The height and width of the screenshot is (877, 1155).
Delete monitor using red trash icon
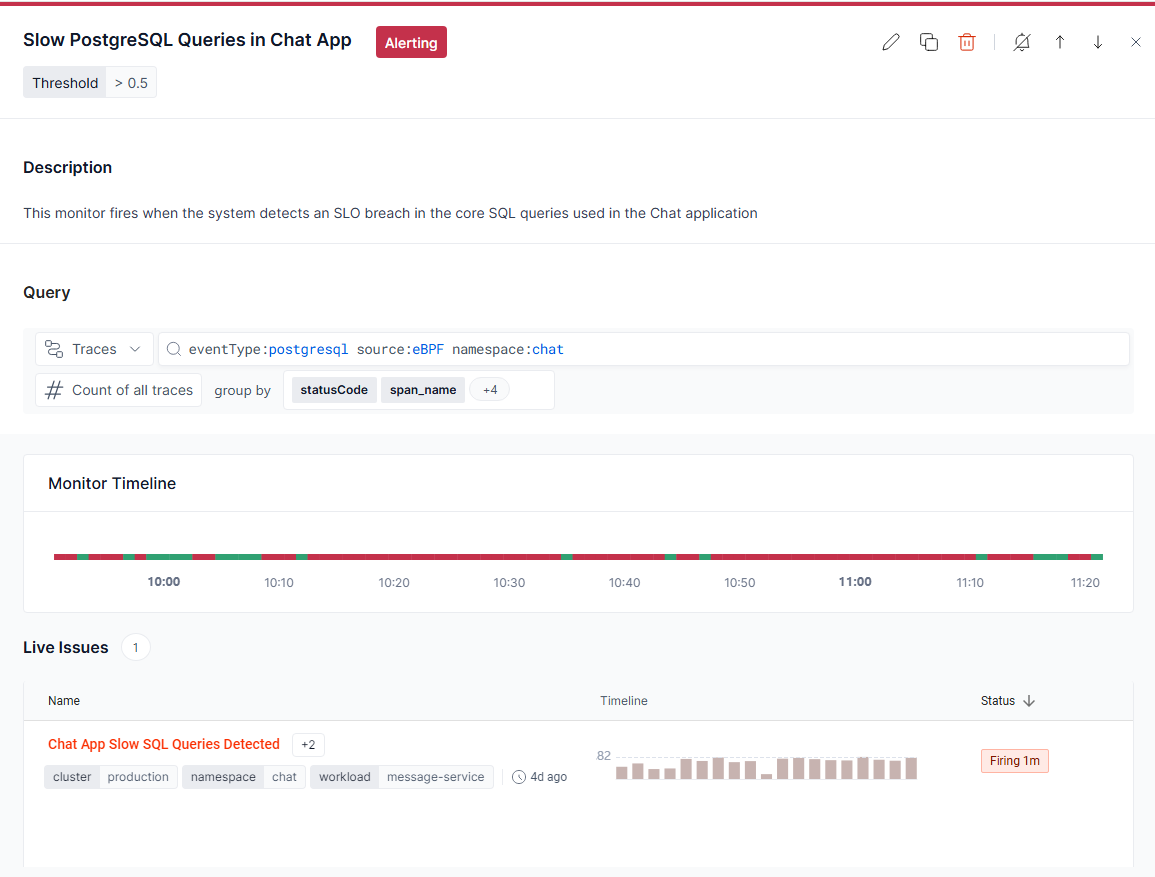(x=966, y=42)
